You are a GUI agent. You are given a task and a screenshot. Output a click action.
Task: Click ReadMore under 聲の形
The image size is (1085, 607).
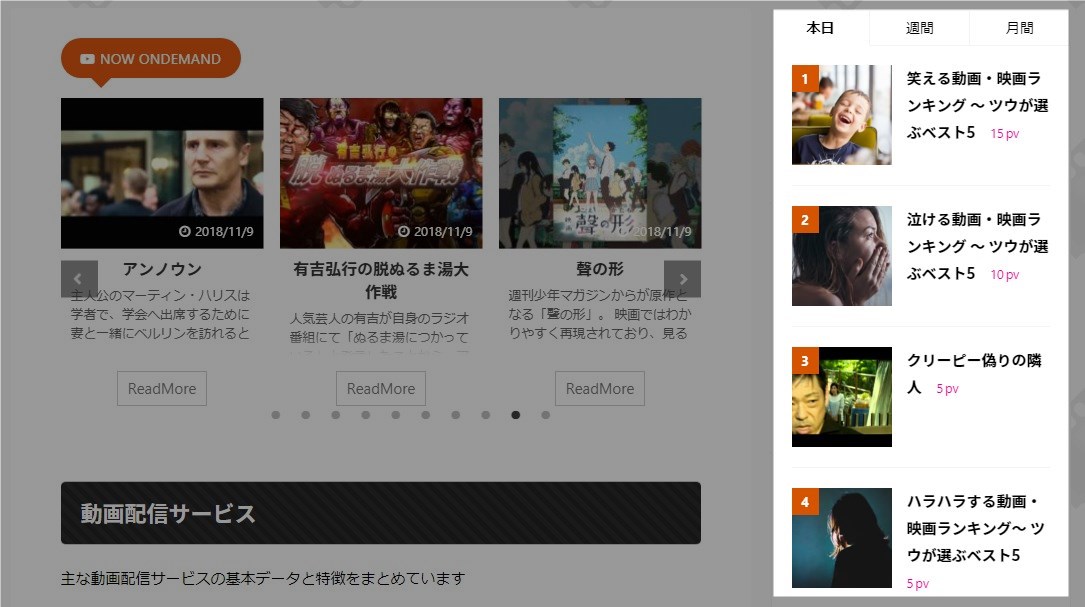click(600, 388)
